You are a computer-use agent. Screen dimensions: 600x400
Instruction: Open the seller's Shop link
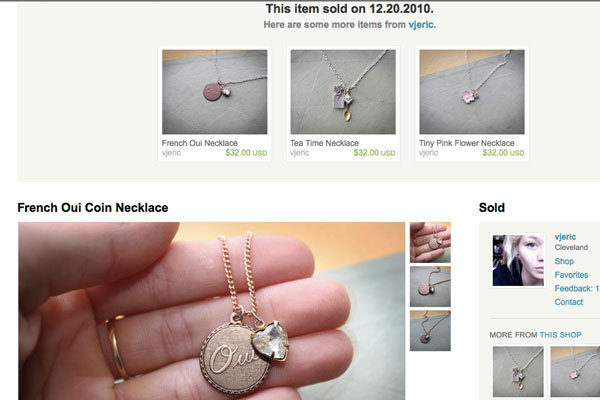[564, 261]
